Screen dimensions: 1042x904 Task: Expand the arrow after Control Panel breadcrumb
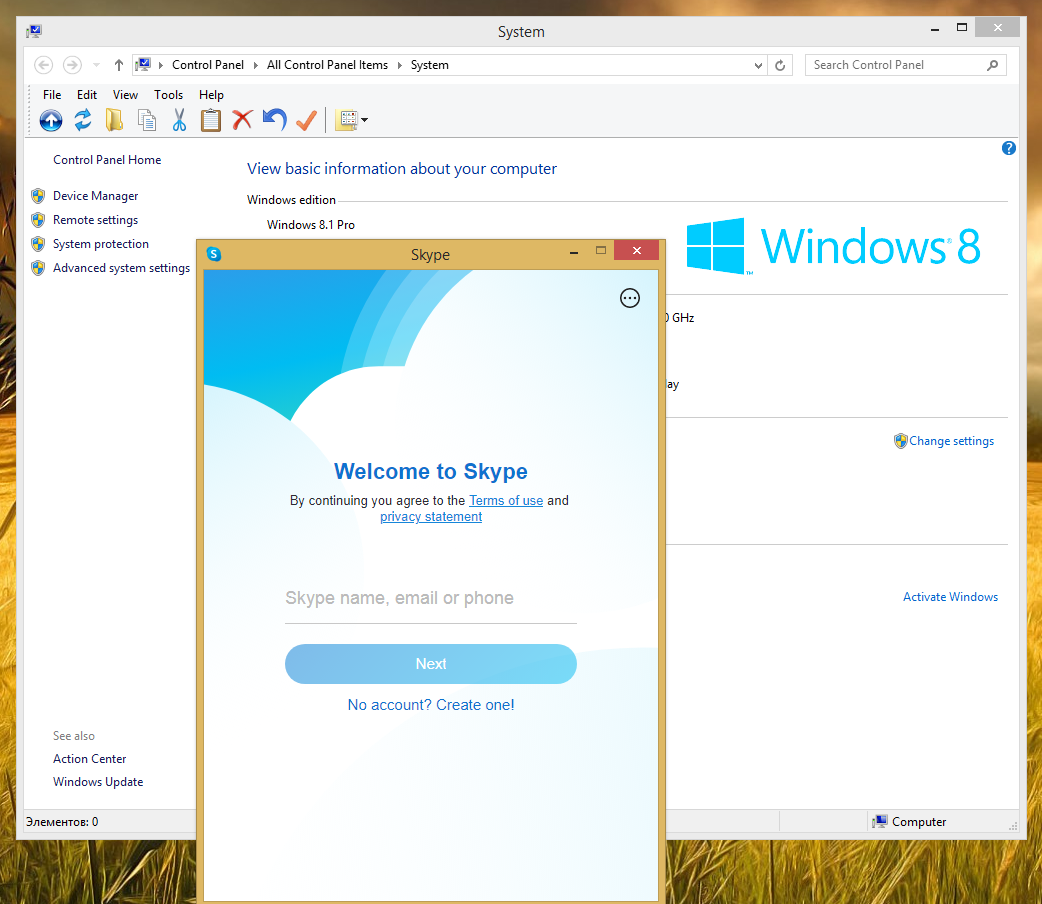pyautogui.click(x=256, y=65)
